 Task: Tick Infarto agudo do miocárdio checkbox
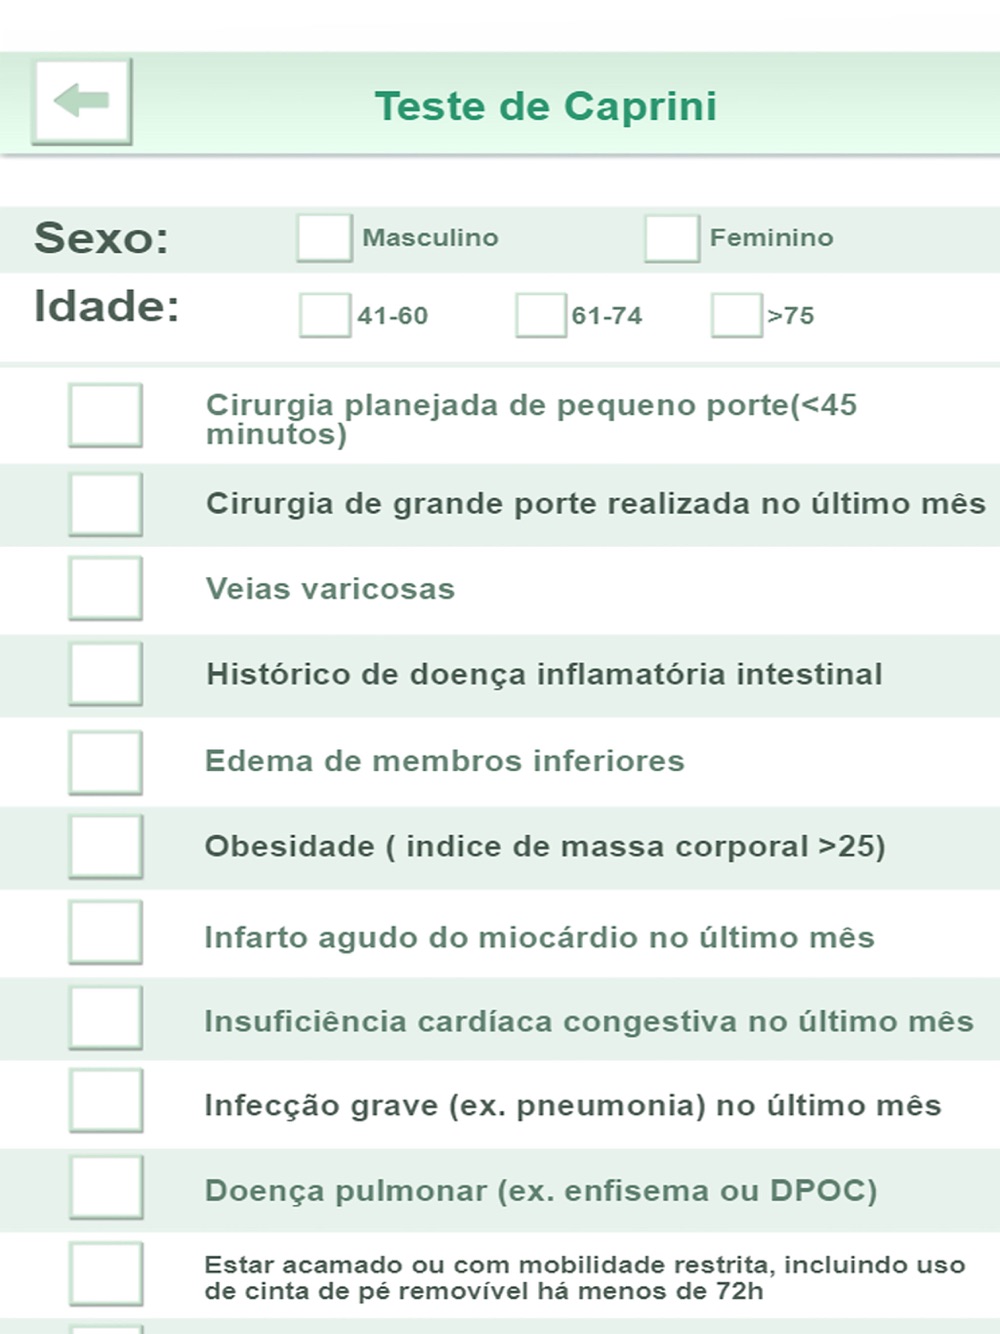(105, 932)
